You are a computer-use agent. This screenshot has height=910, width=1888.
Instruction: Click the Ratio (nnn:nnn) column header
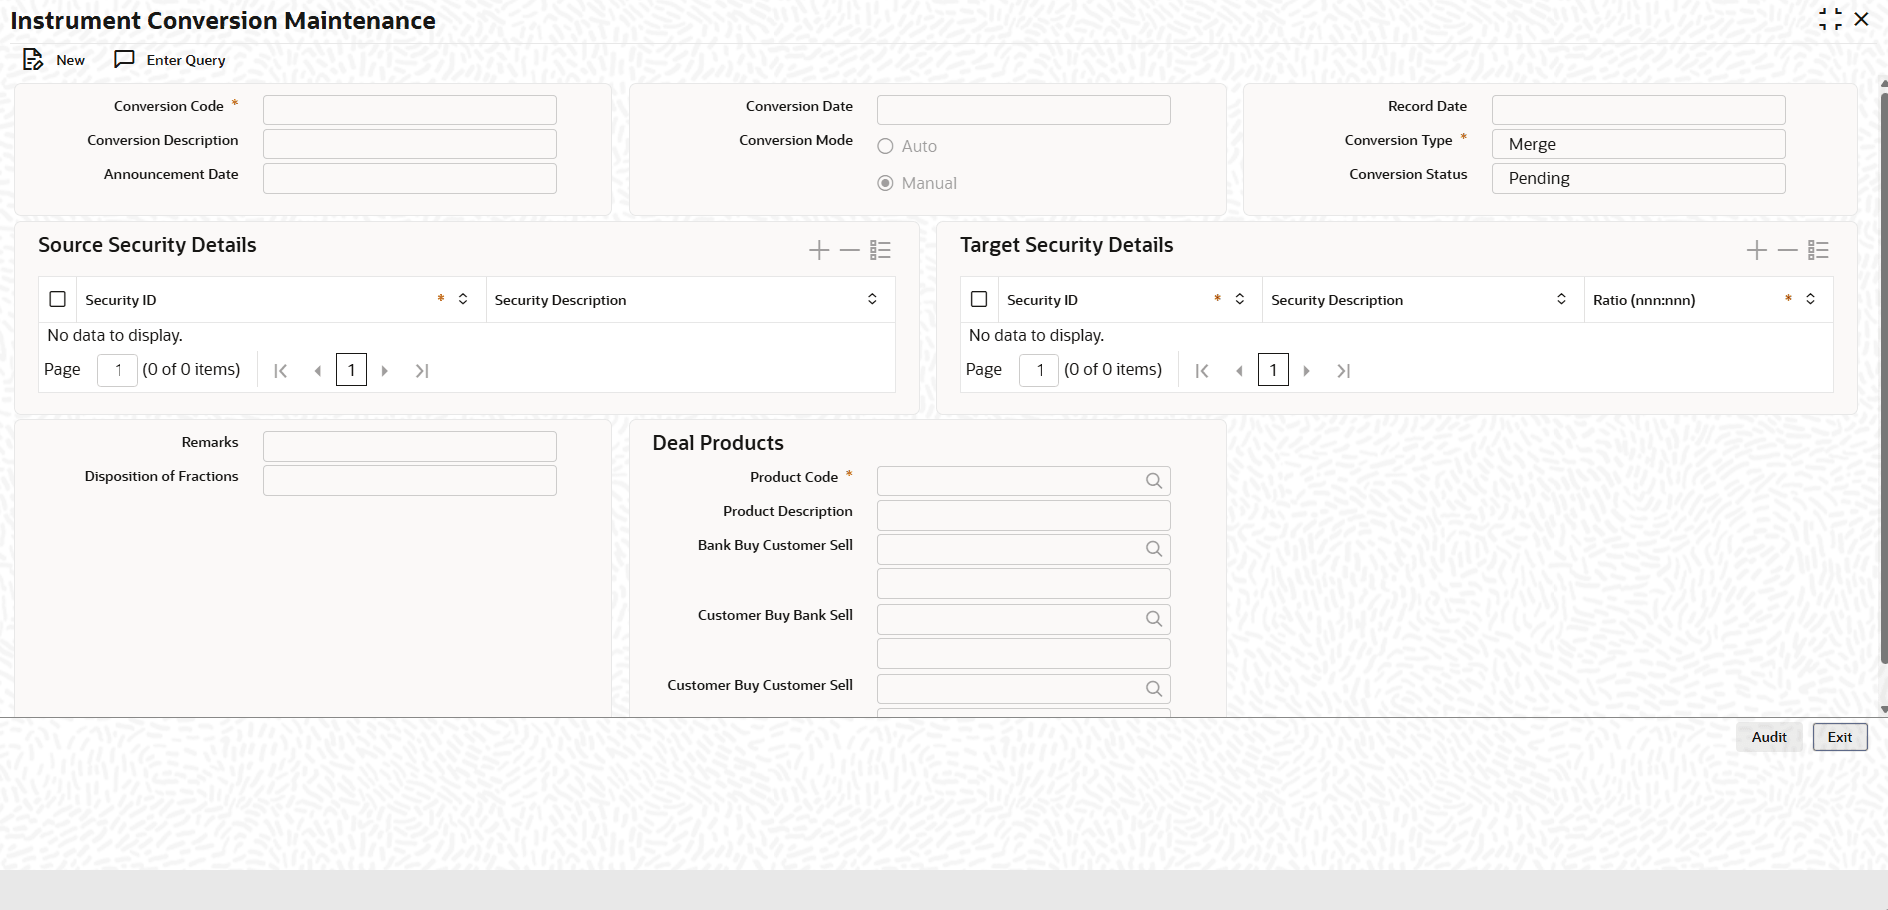(x=1644, y=300)
